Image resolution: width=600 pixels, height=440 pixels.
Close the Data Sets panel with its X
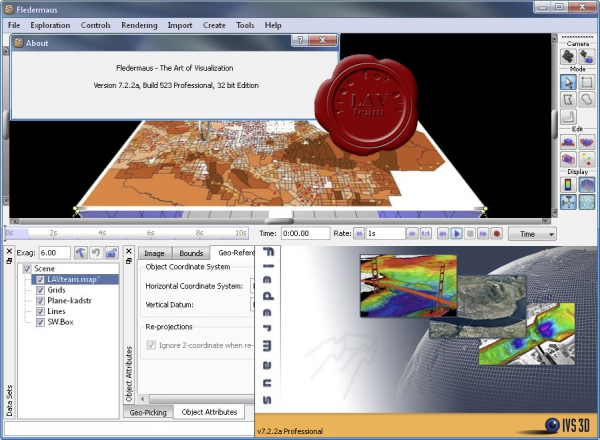tap(9, 251)
